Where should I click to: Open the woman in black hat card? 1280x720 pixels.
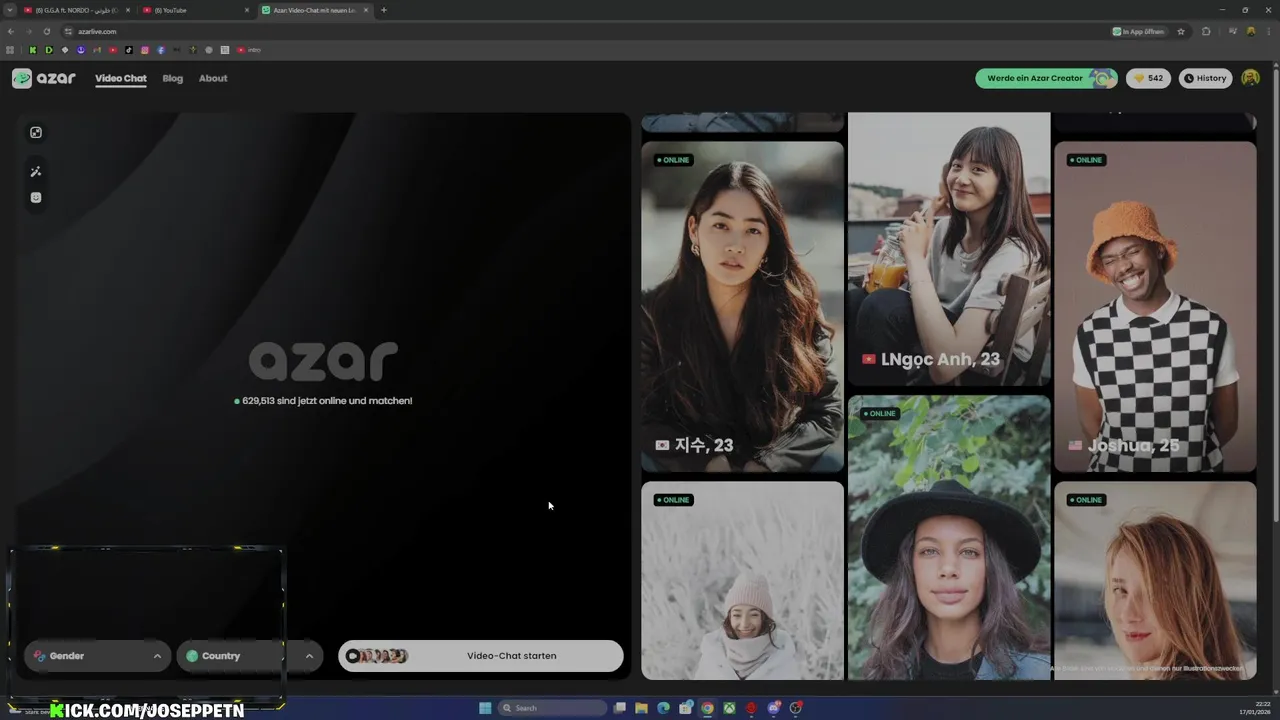click(949, 538)
